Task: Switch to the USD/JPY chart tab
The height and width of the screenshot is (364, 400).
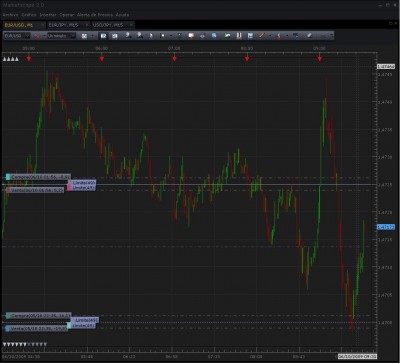Action: click(x=108, y=25)
